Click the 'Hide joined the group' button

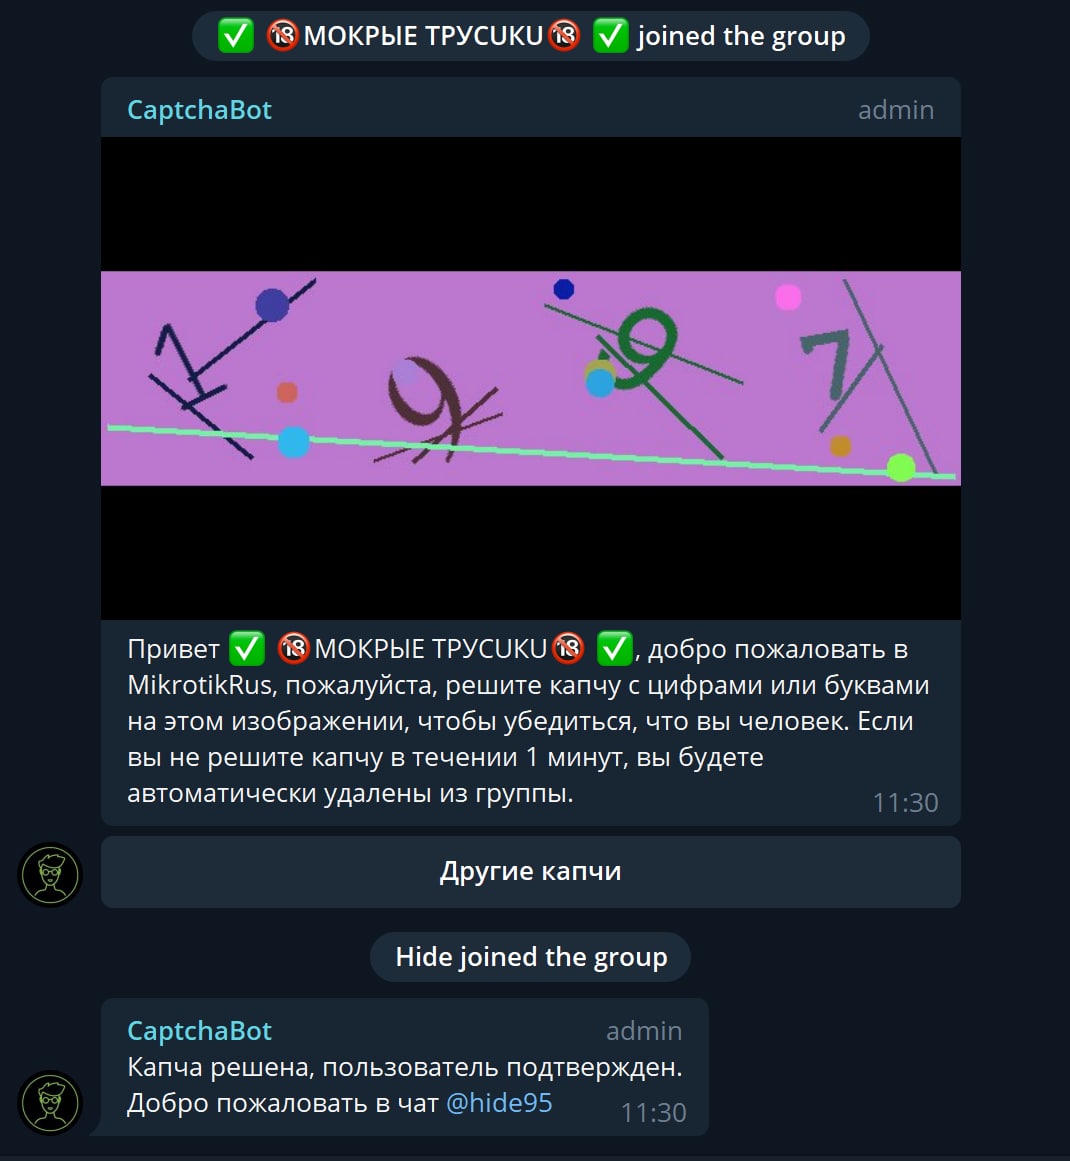point(531,957)
